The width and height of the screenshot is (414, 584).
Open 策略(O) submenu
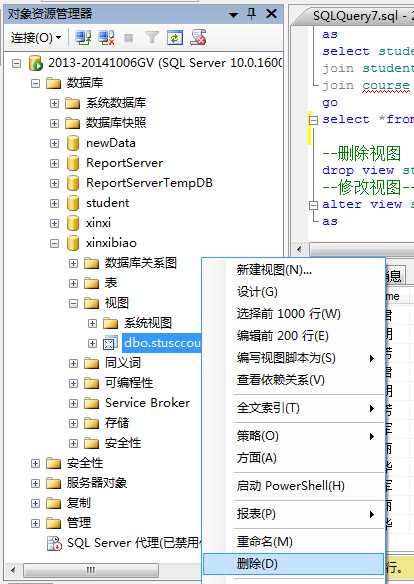[x=294, y=436]
